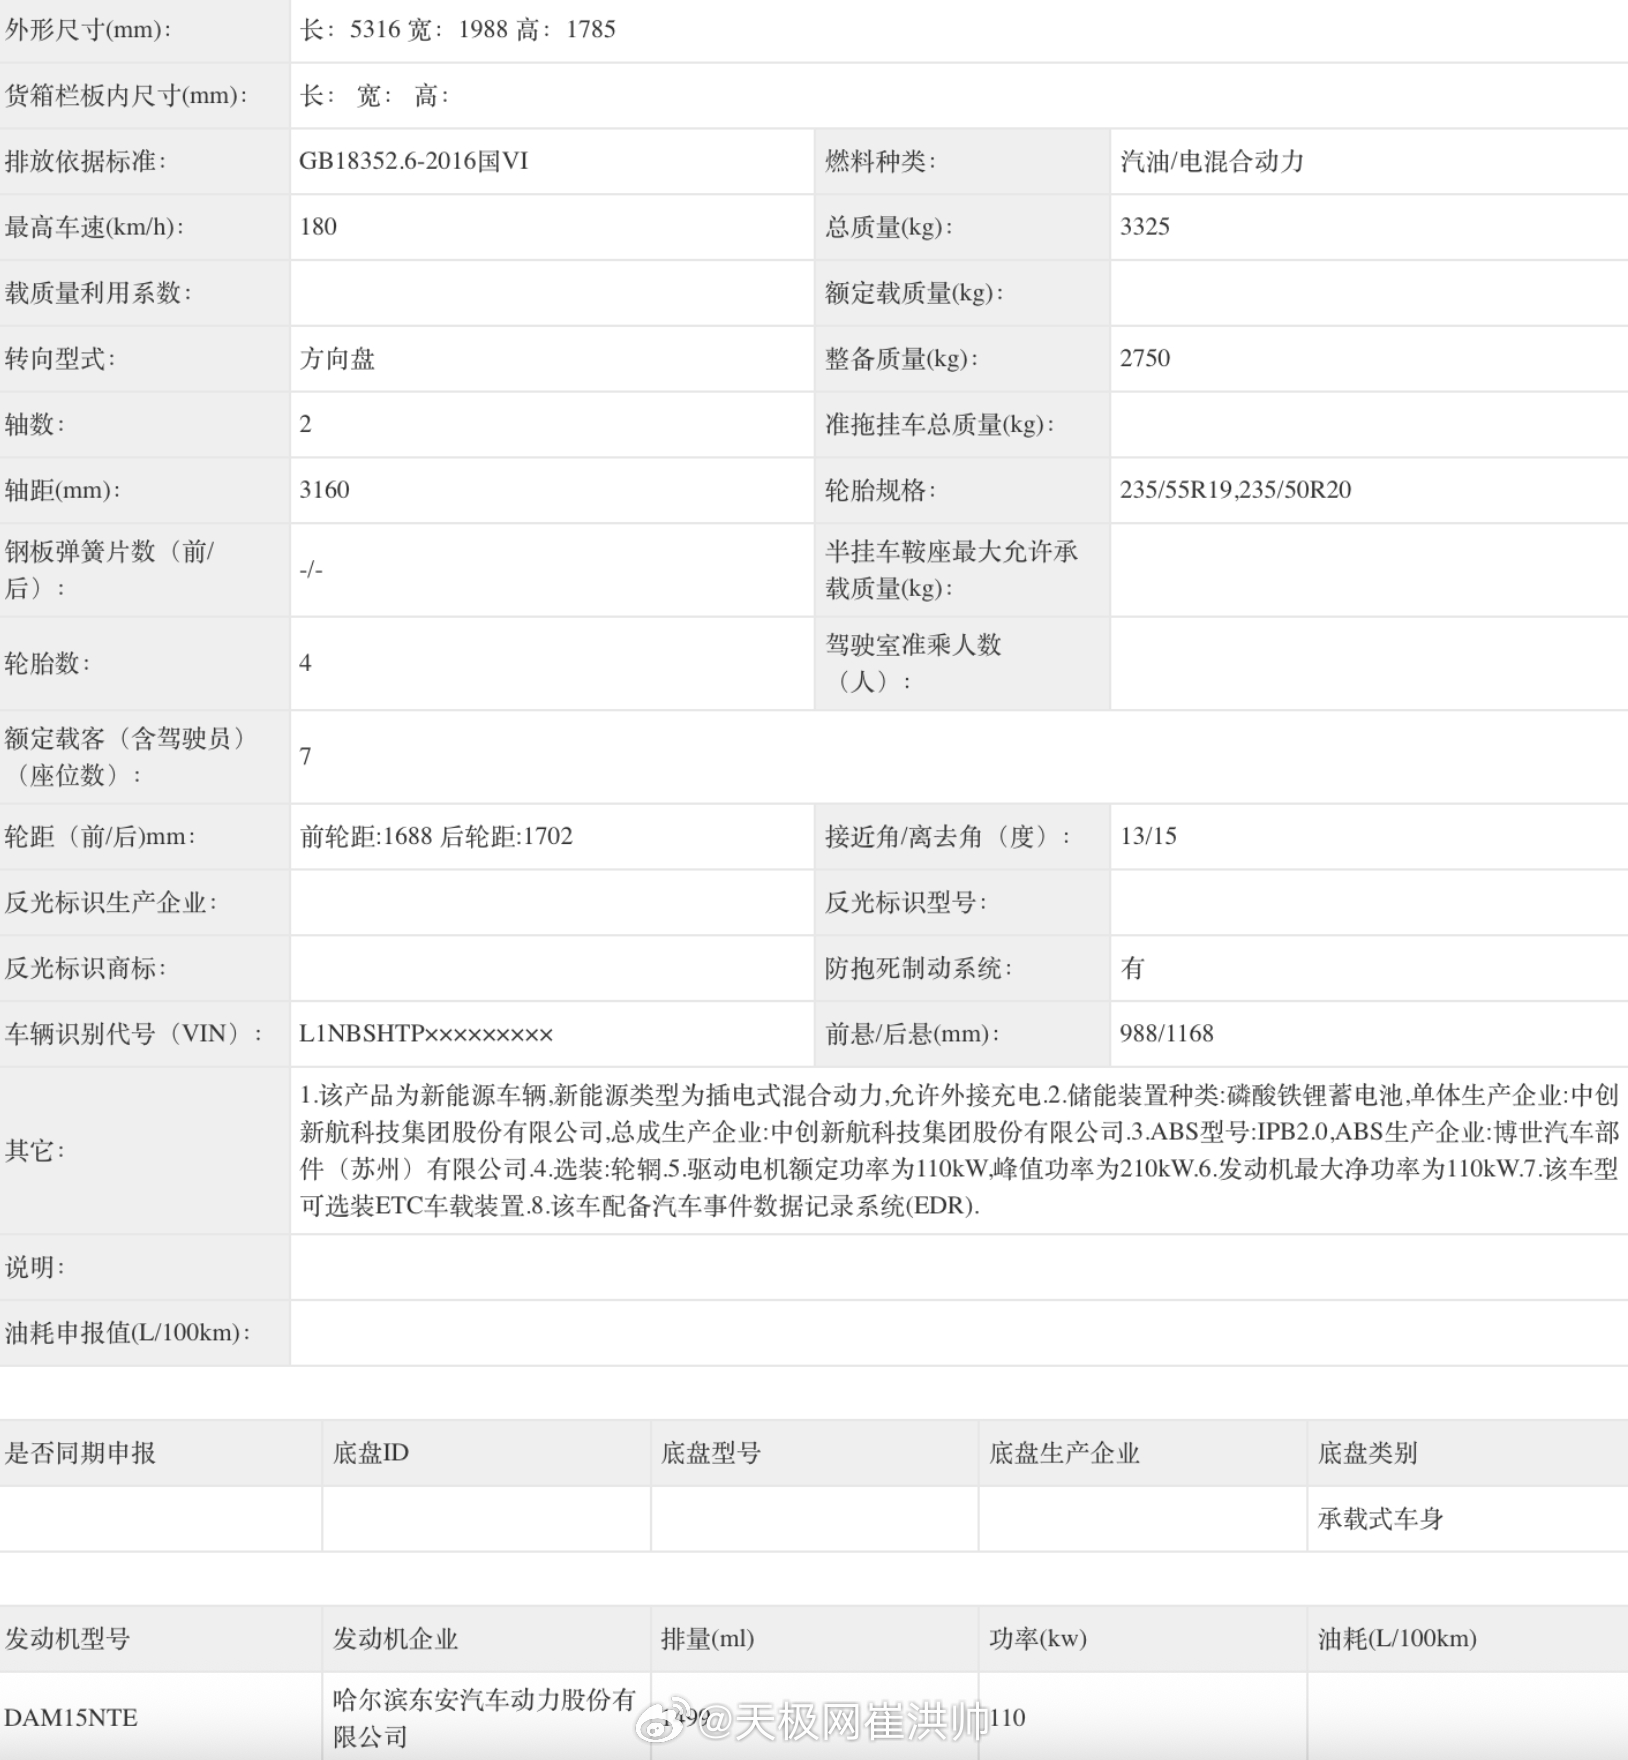Select the 说明 label
1628x1760 pixels.
click(34, 1268)
